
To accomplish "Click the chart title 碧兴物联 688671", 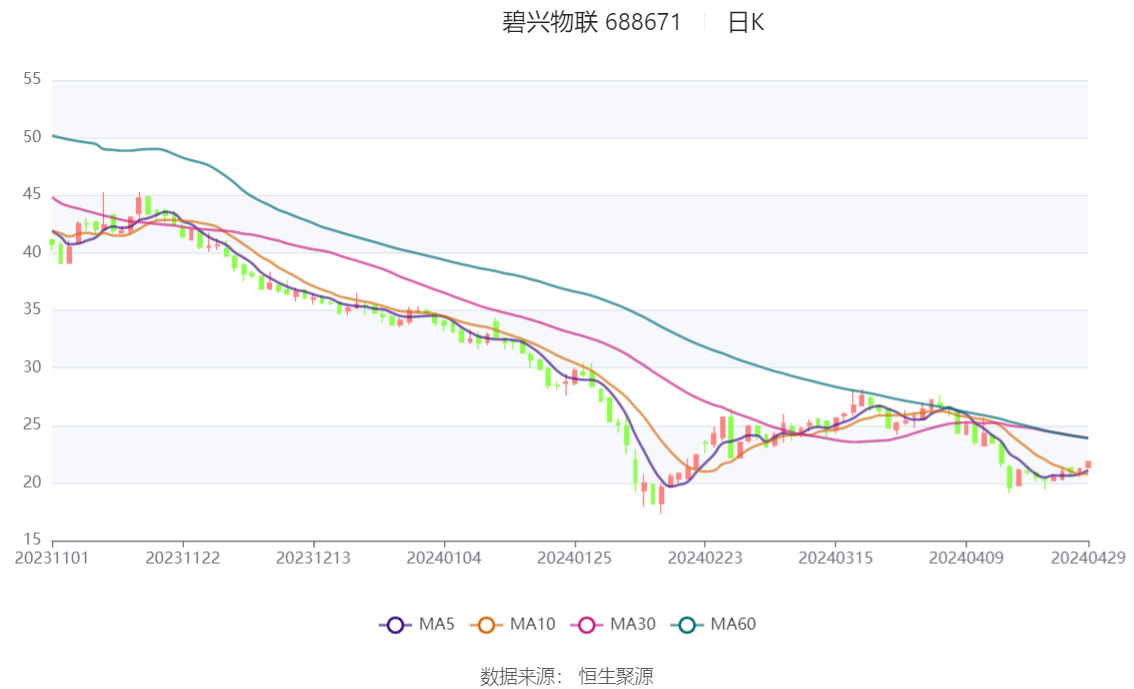I will coord(592,22).
